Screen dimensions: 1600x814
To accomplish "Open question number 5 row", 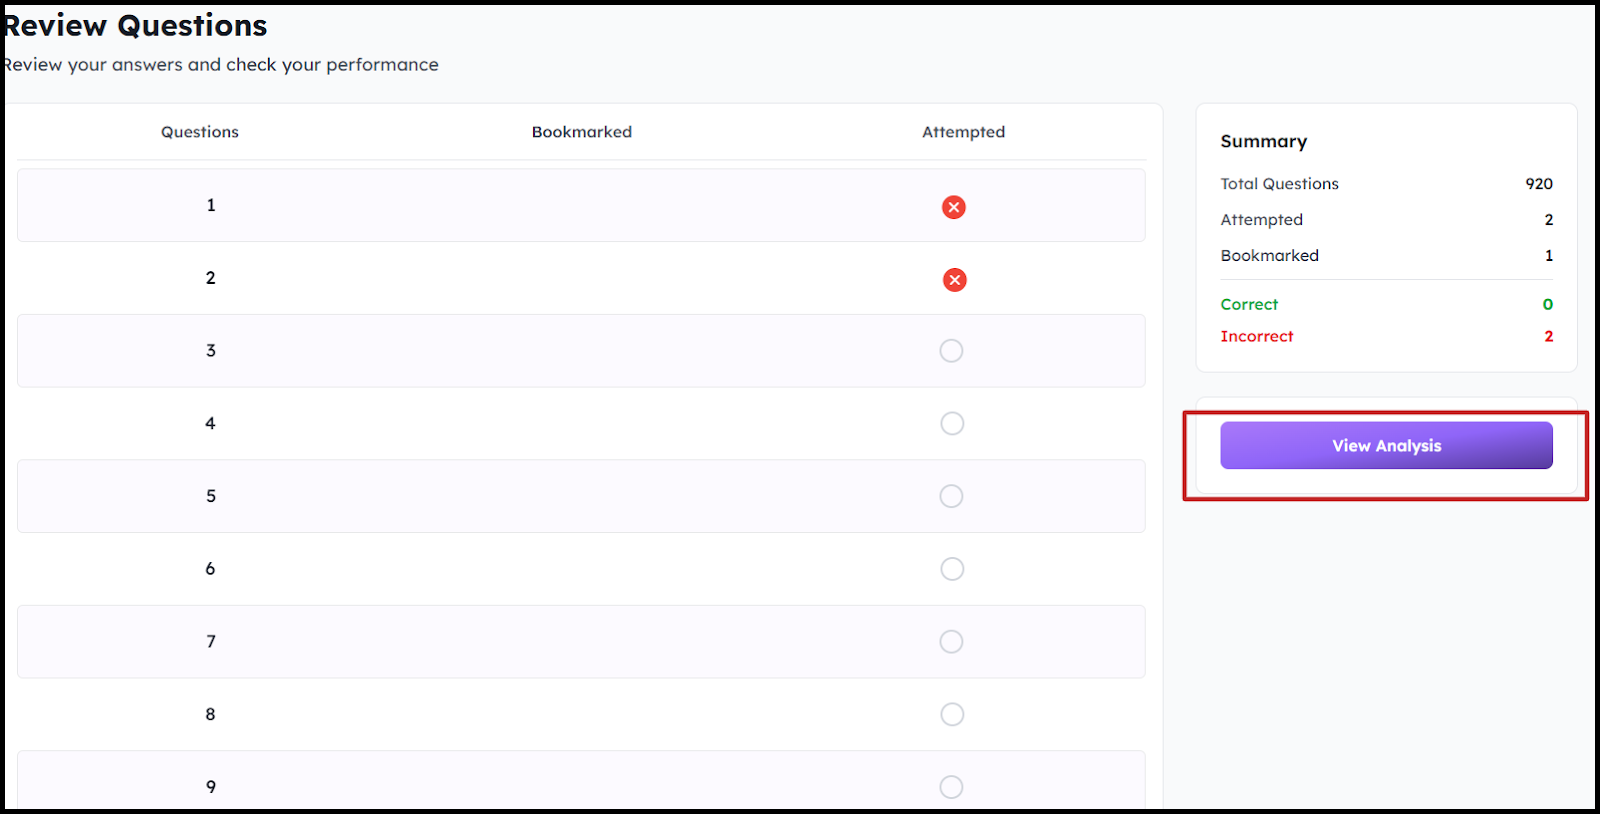I will (211, 496).
